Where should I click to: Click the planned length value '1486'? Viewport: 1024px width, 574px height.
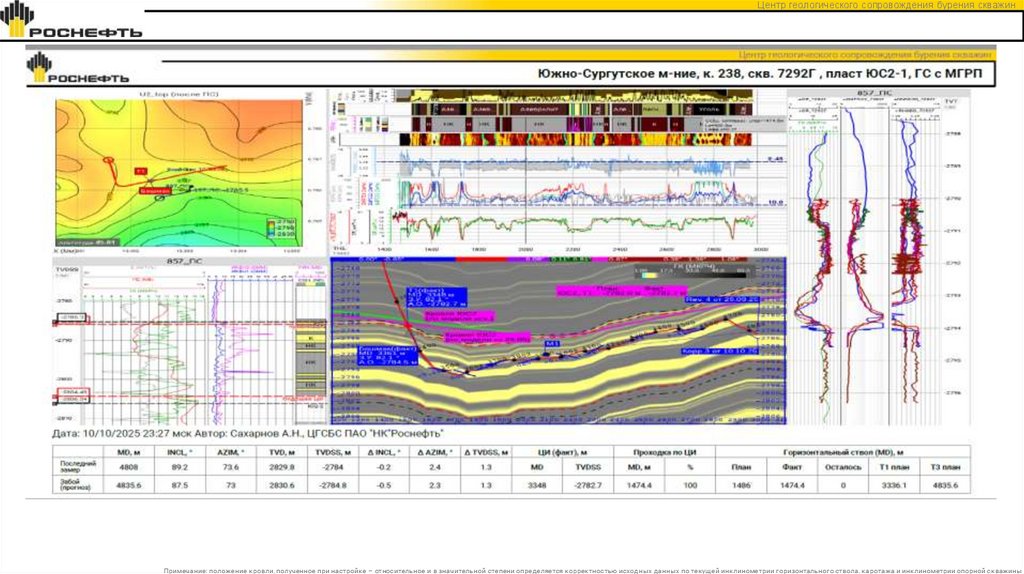741,486
